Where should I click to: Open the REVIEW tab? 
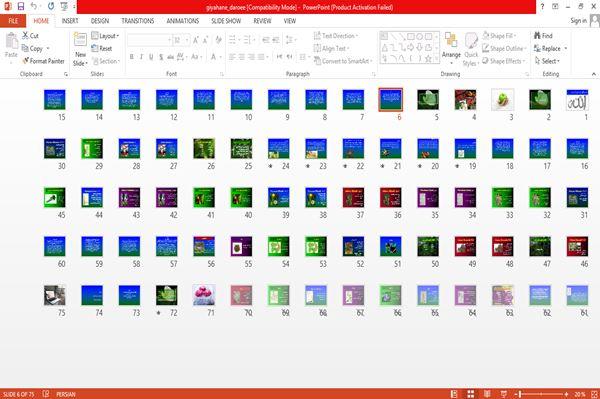click(x=262, y=21)
